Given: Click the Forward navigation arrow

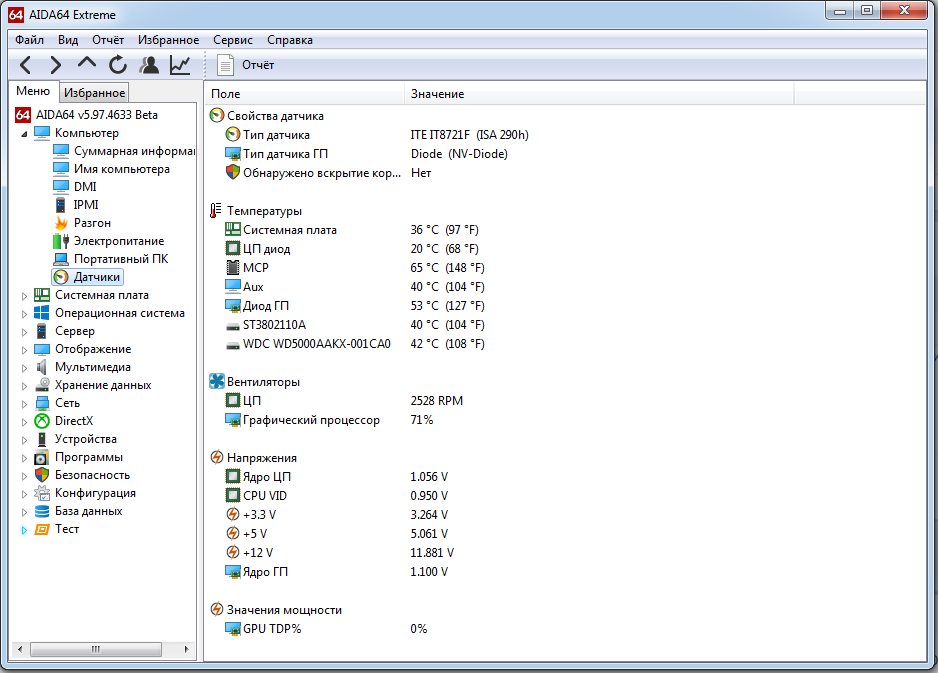Looking at the screenshot, I should 56,65.
